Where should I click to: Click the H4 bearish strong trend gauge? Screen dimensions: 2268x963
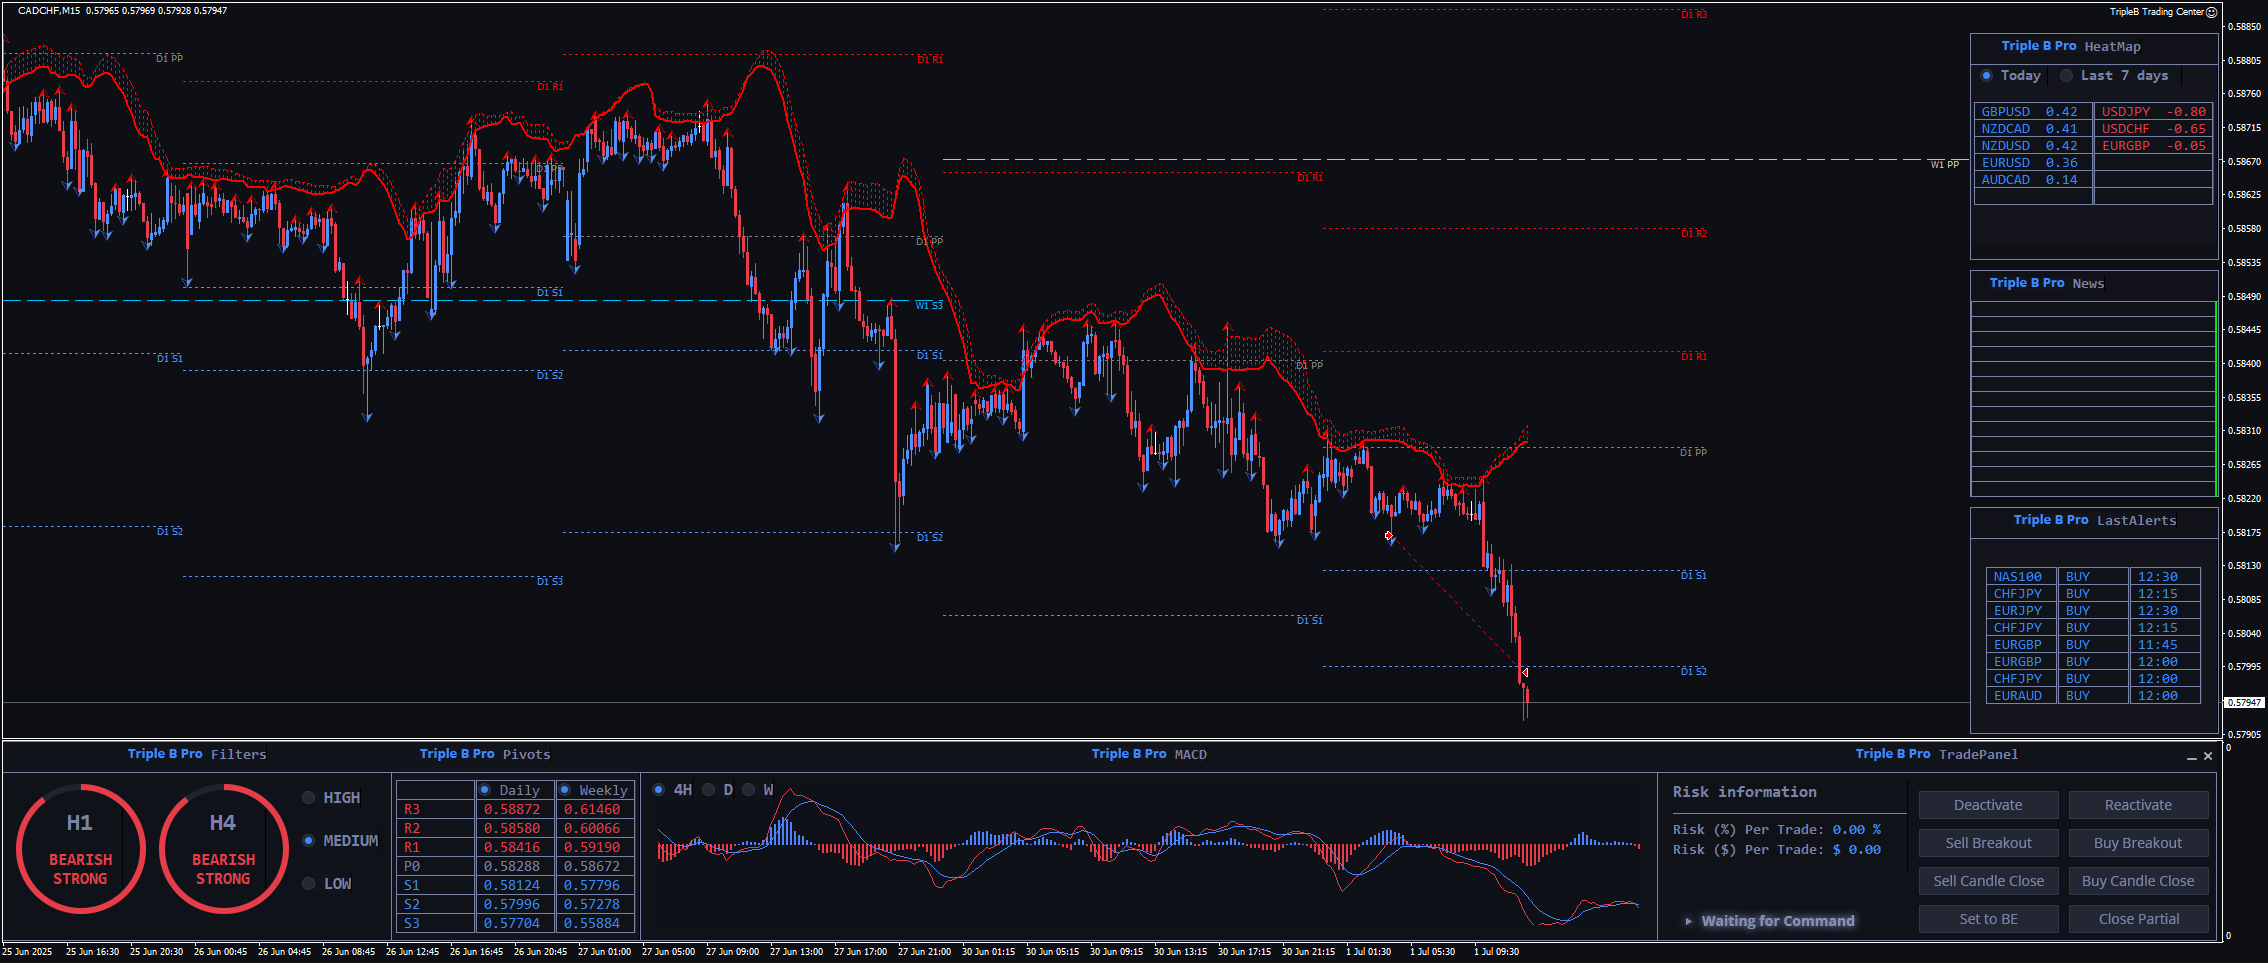click(223, 849)
